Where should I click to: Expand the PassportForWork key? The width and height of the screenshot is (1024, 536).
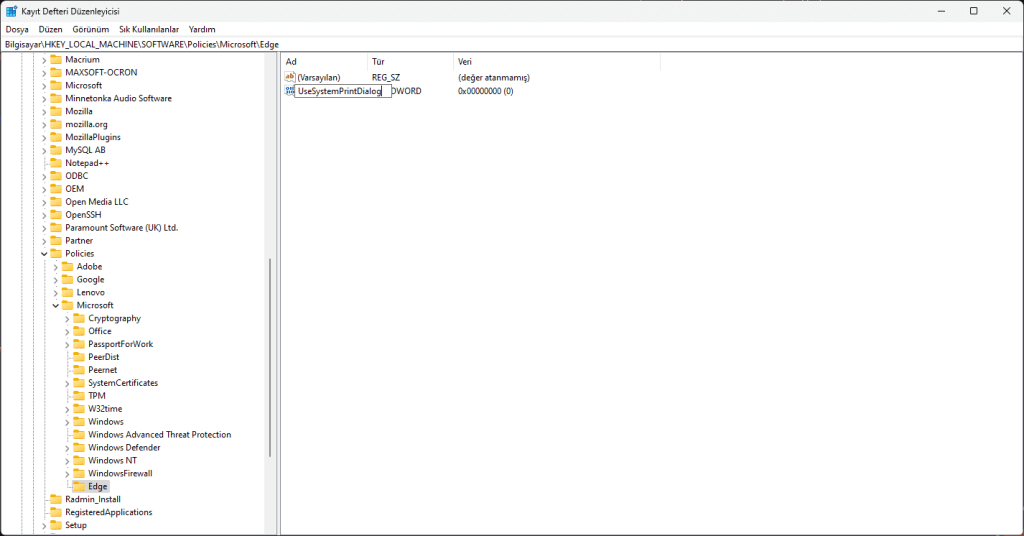click(x=67, y=344)
